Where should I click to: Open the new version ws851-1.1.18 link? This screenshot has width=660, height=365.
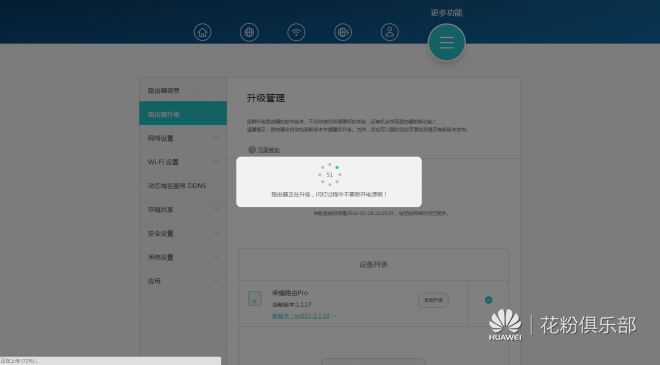pos(301,316)
